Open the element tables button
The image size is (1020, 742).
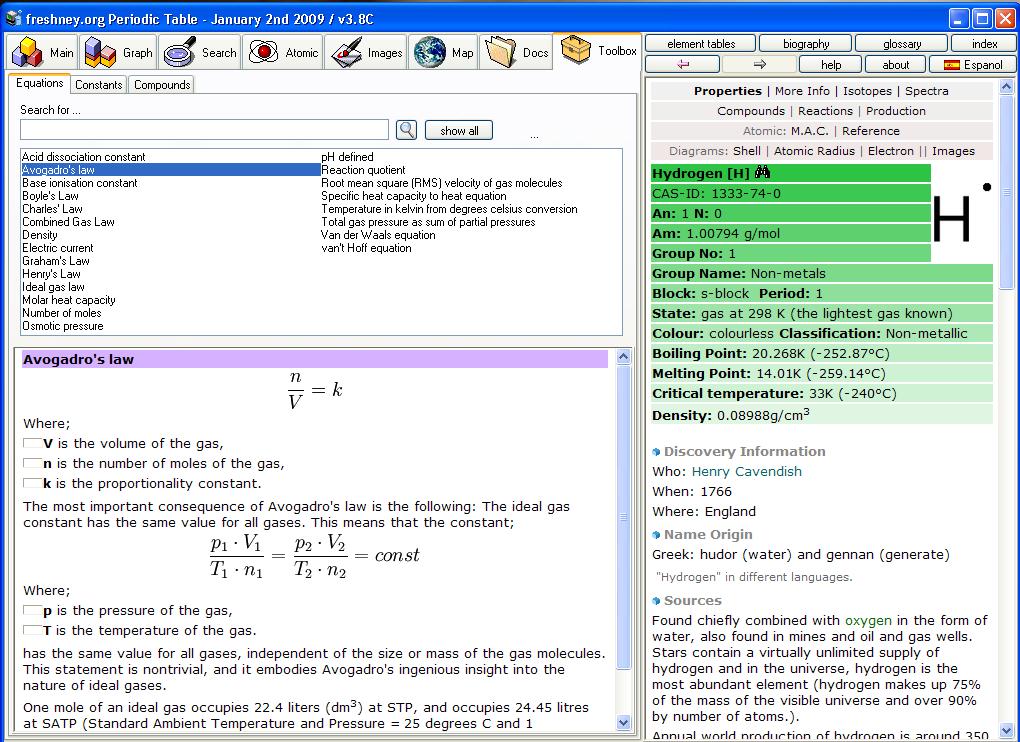pos(701,44)
